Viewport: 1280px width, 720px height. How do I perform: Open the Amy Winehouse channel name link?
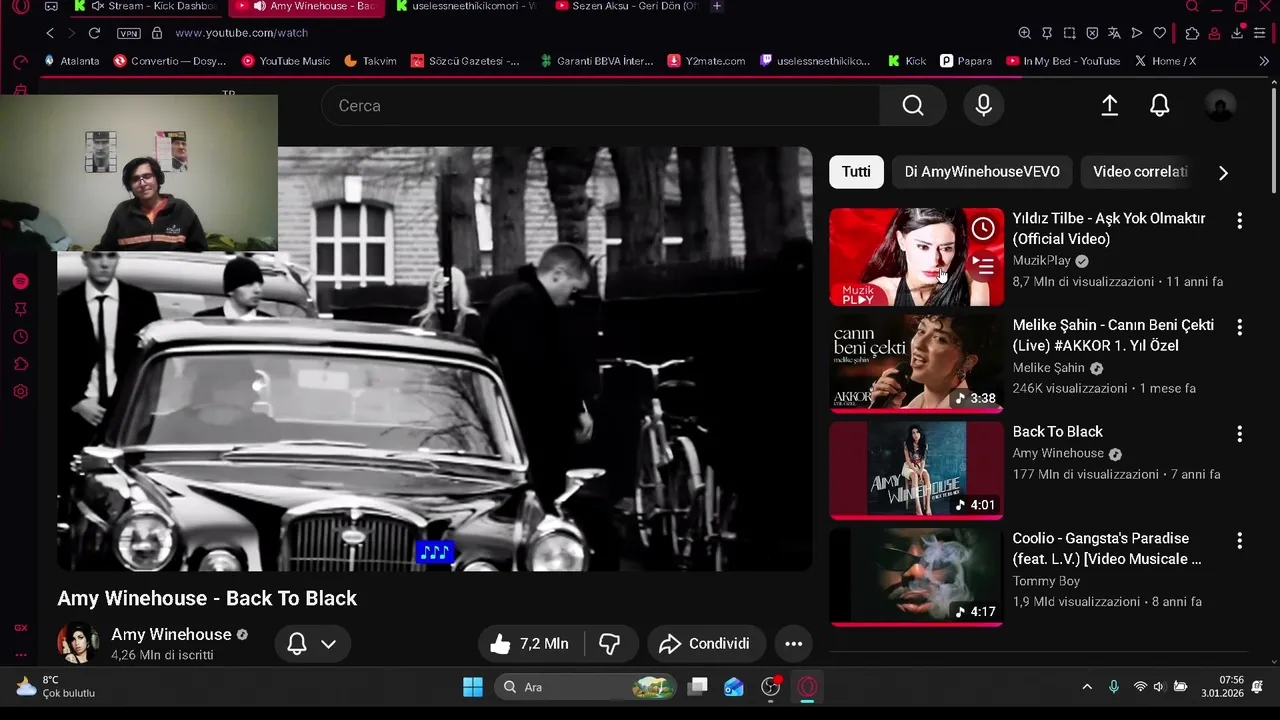(x=171, y=634)
